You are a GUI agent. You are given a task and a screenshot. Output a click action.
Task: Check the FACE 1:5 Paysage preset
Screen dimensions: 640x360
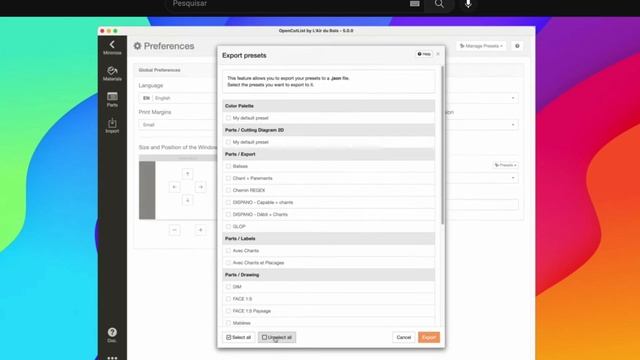tap(228, 311)
